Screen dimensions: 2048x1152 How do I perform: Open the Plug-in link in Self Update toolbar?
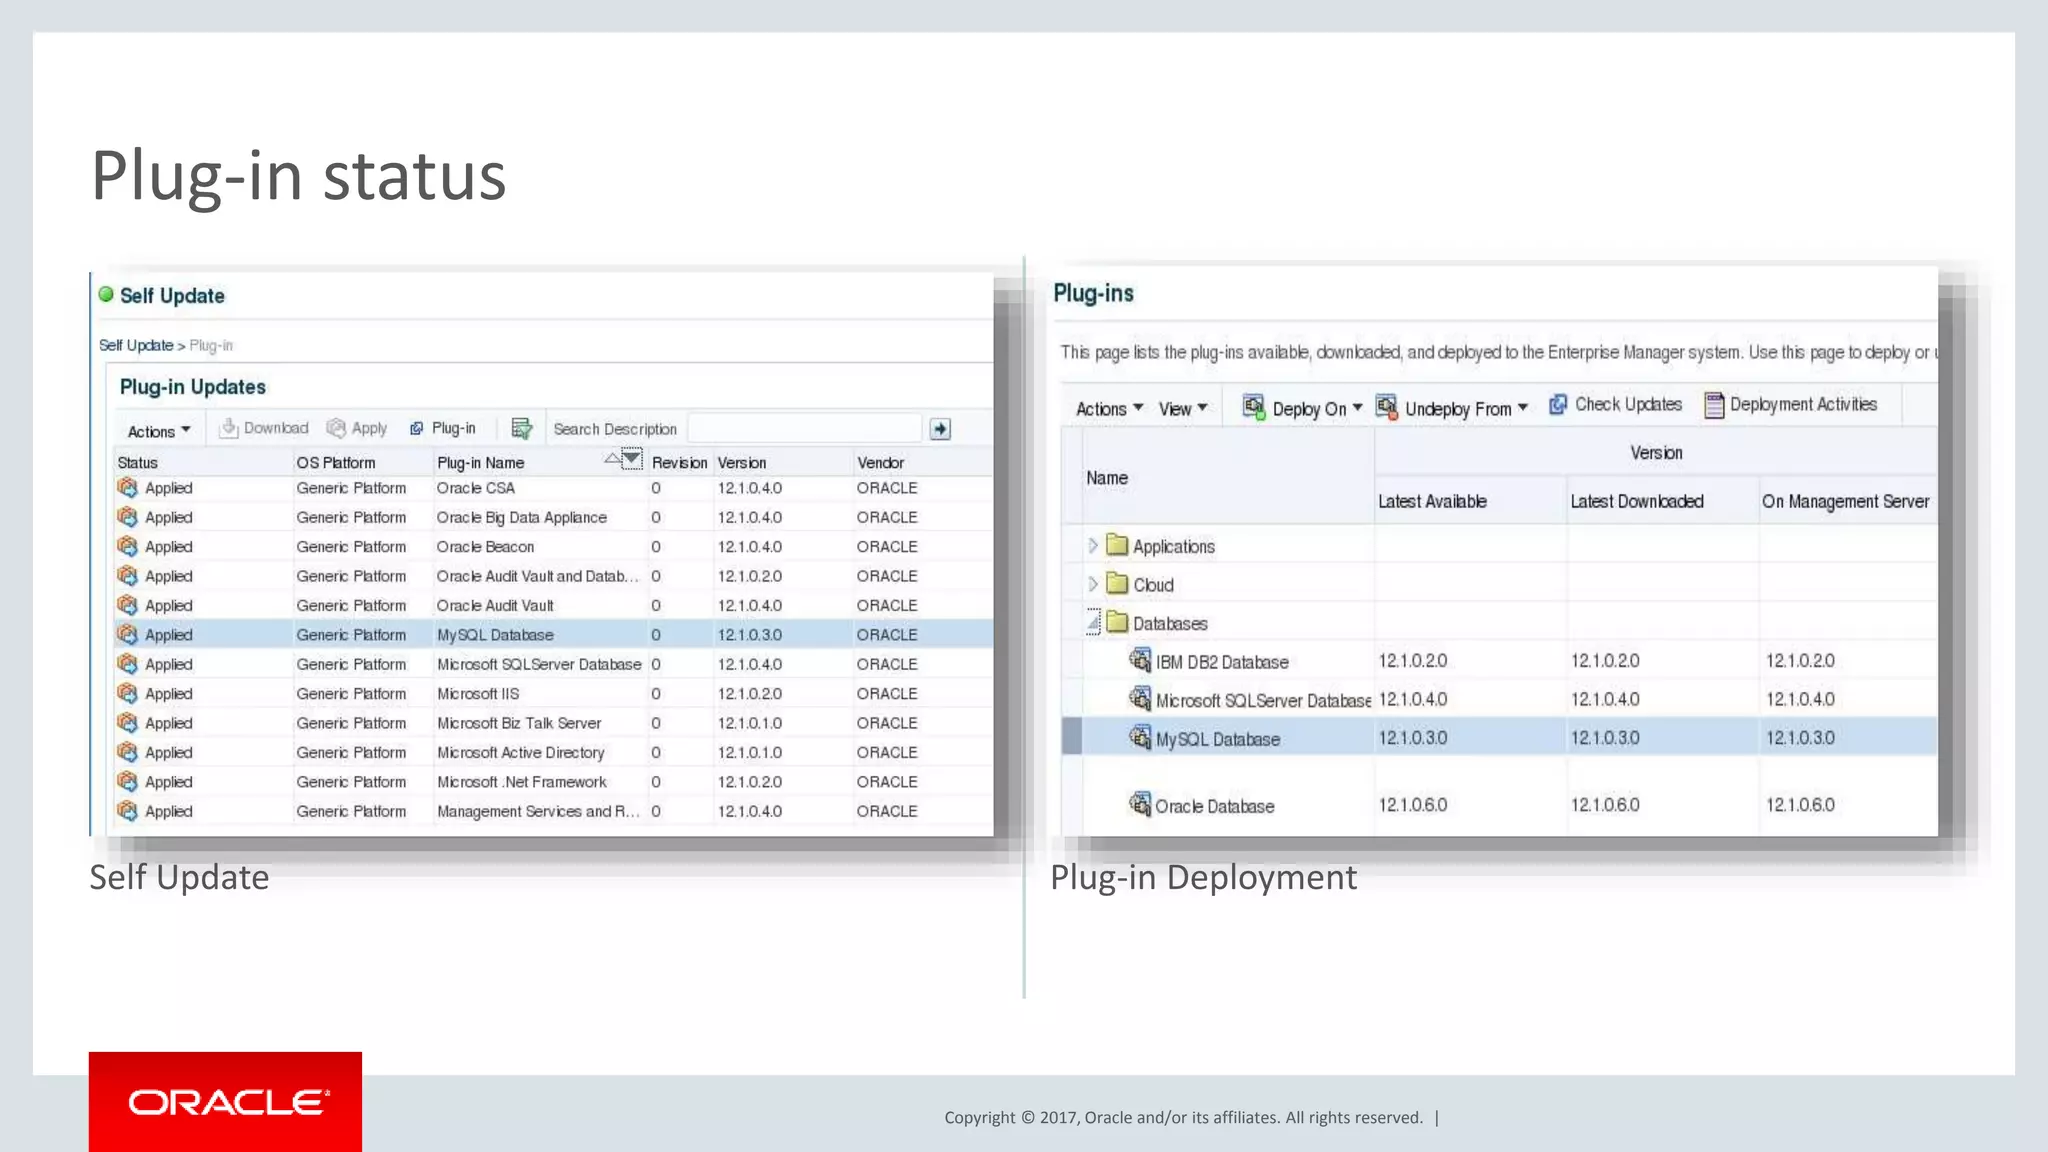click(443, 428)
